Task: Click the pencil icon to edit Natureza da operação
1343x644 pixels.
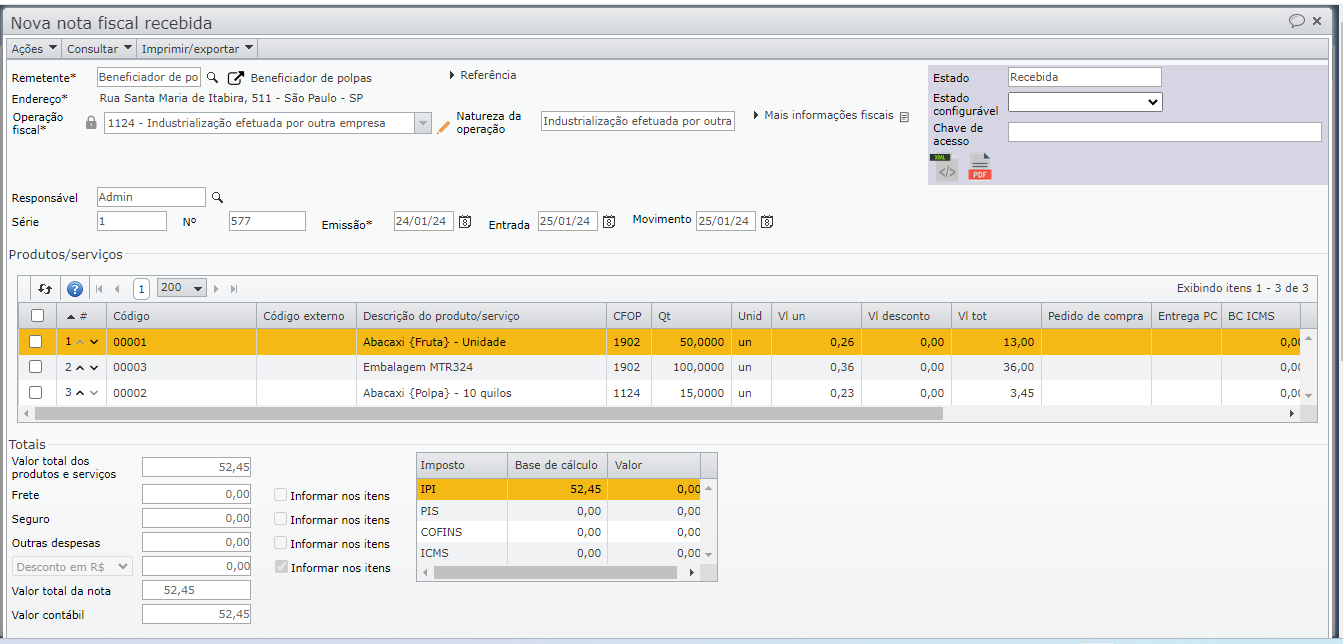Action: click(444, 126)
